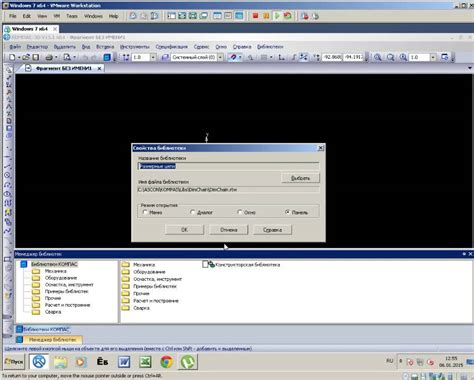Click the blue Library manager icon in toolbar

[x=107, y=57]
